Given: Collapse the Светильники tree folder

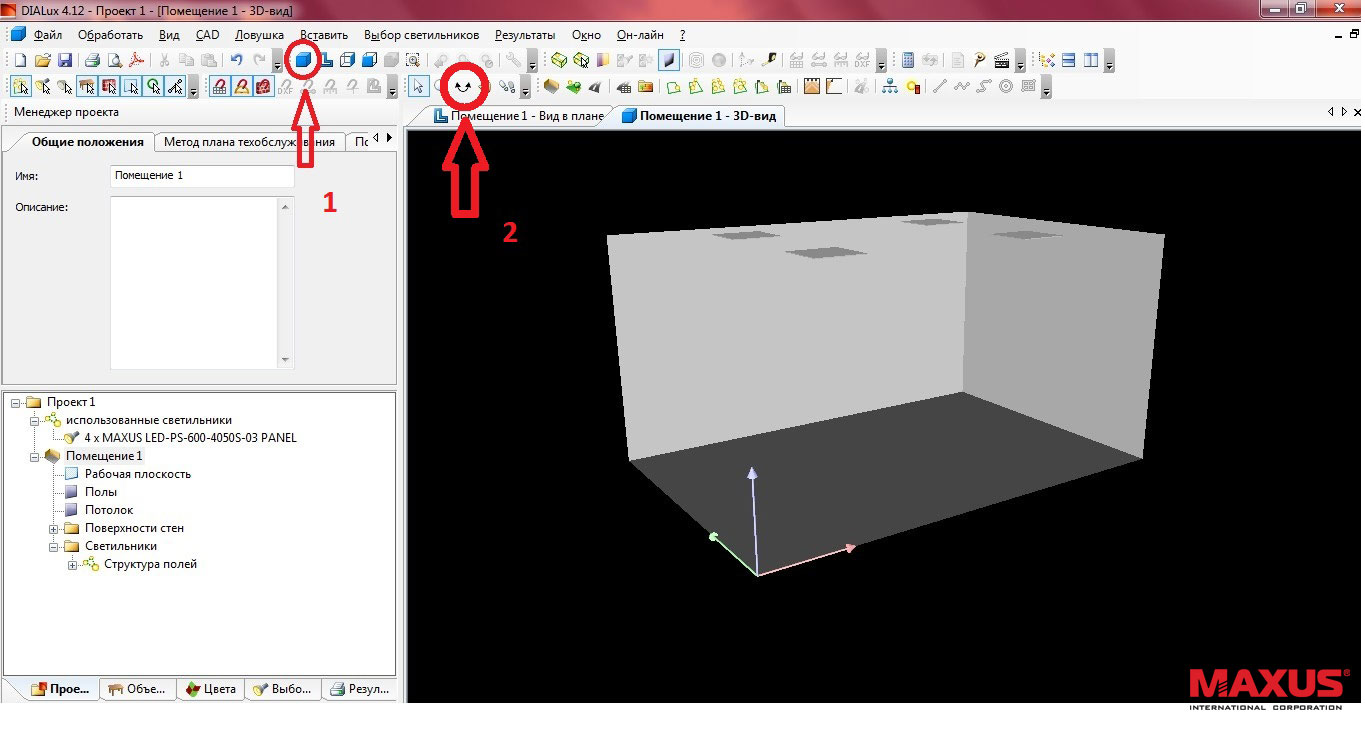Looking at the screenshot, I should point(54,546).
